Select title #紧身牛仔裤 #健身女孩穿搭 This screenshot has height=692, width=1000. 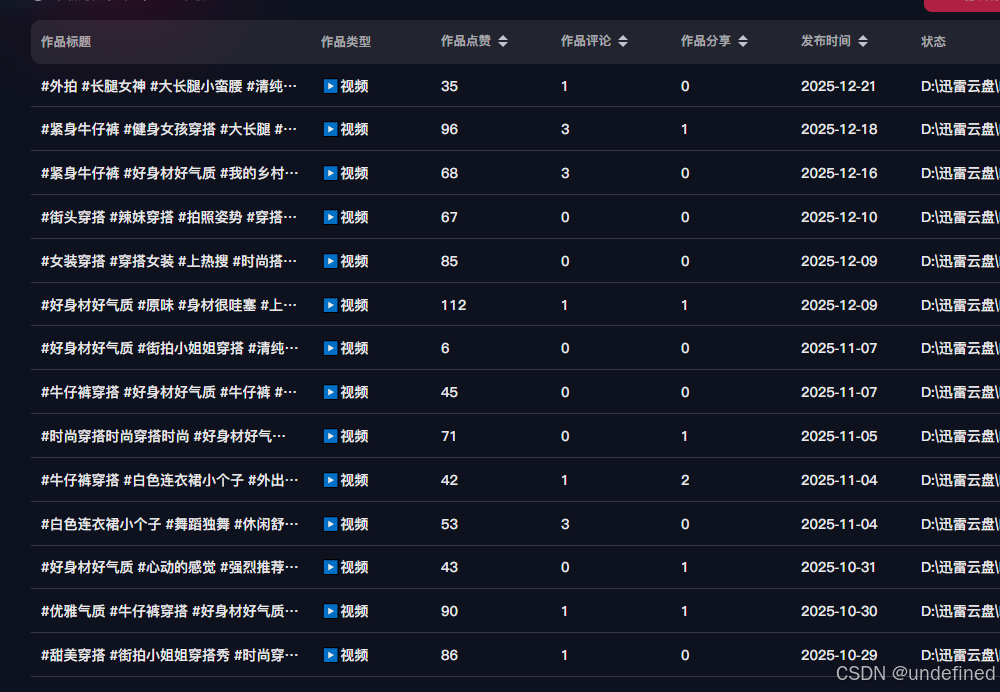coord(169,129)
